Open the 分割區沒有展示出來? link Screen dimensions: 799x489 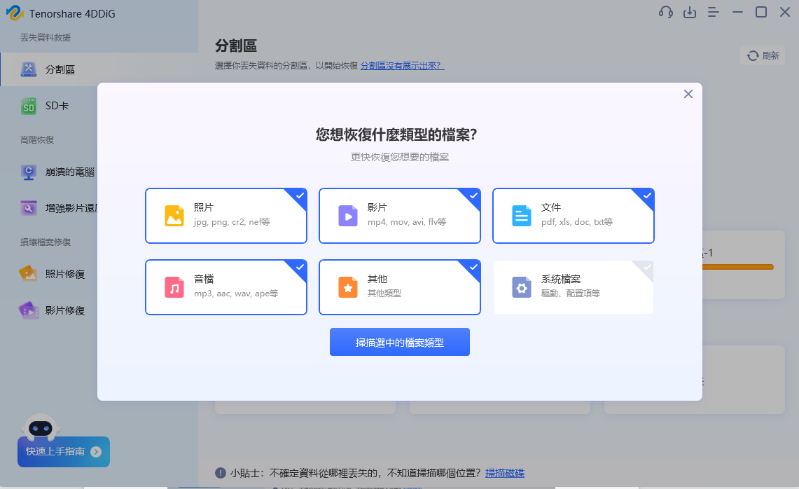(403, 66)
